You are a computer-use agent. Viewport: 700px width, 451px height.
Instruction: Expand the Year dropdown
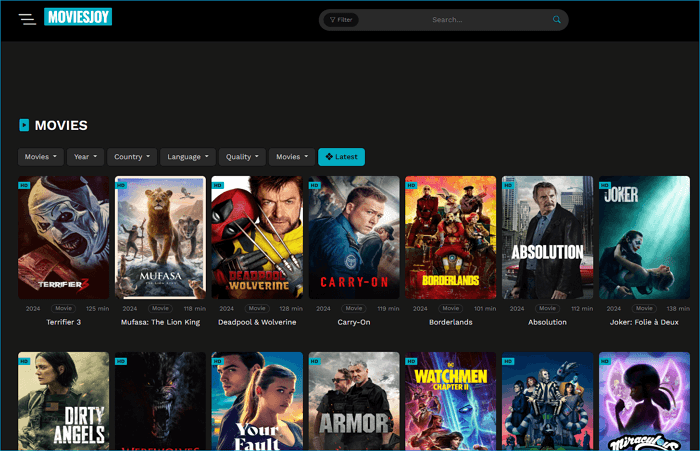[85, 157]
